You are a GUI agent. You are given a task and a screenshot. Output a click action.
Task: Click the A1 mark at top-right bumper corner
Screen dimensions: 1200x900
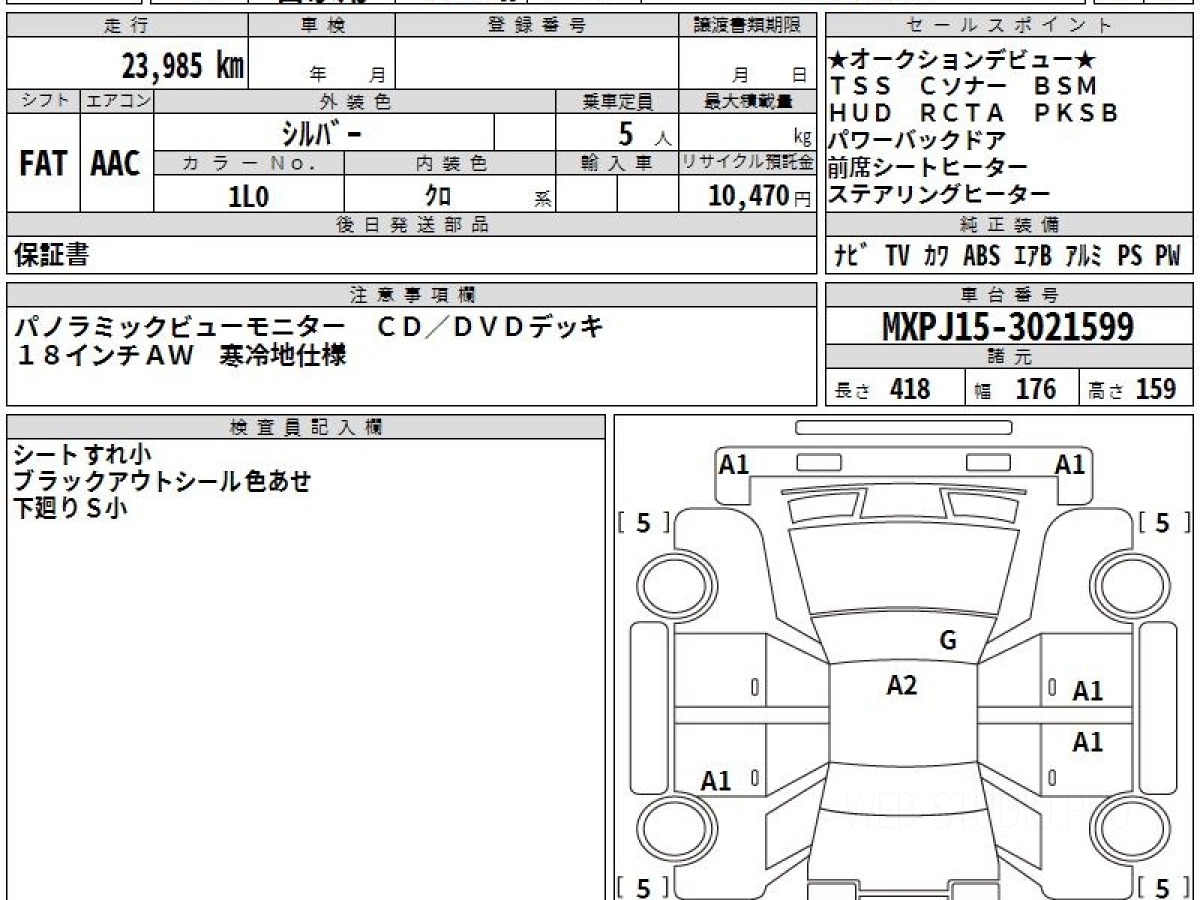tap(1070, 464)
